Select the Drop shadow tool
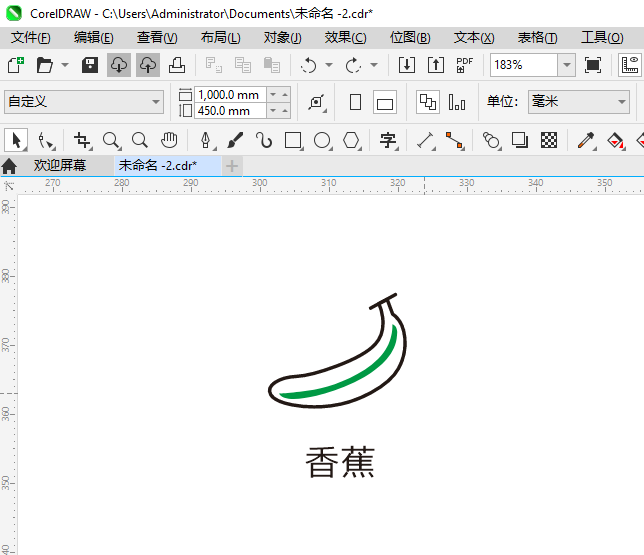This screenshot has width=644, height=555. [520, 140]
